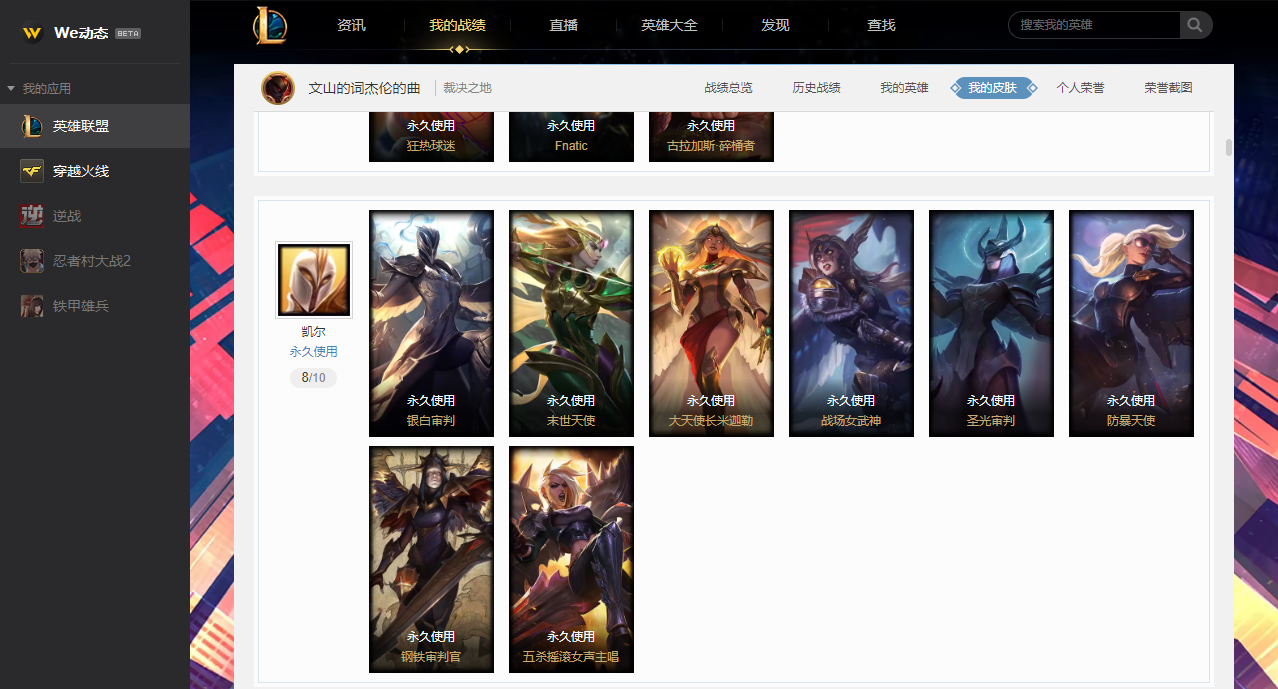
Task: Select the 逆战 game icon
Action: click(x=32, y=216)
